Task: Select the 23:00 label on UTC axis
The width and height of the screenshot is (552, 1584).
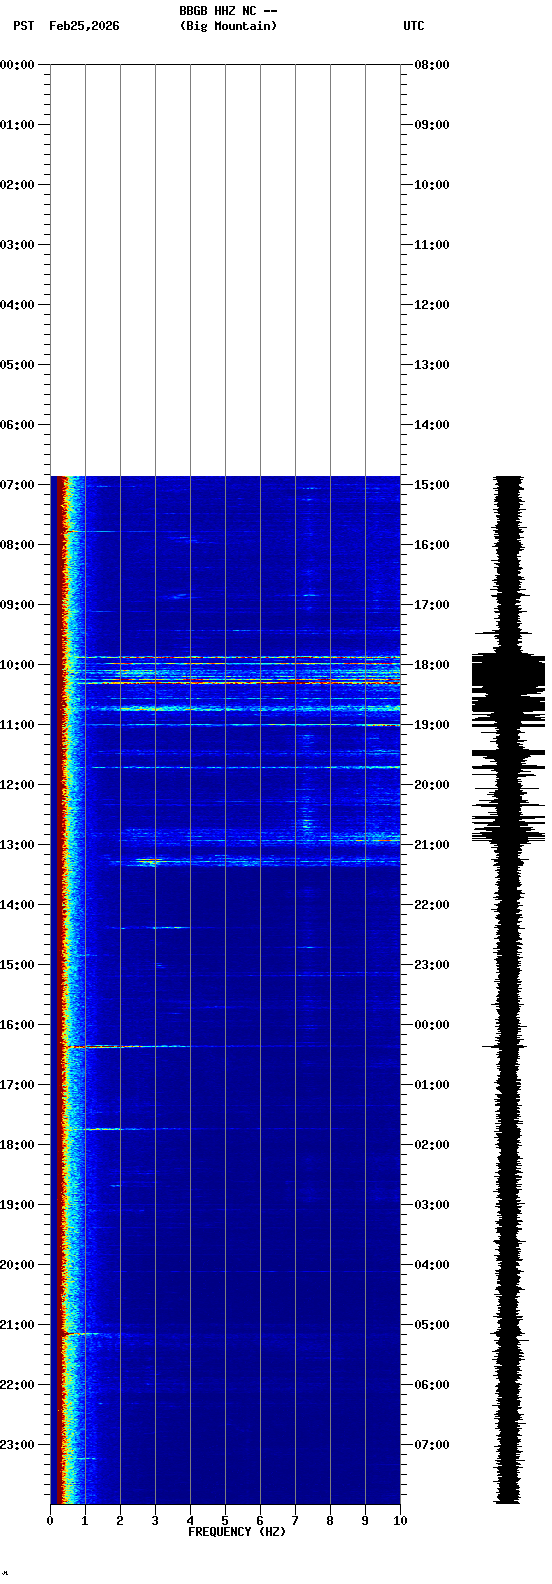Action: [432, 965]
